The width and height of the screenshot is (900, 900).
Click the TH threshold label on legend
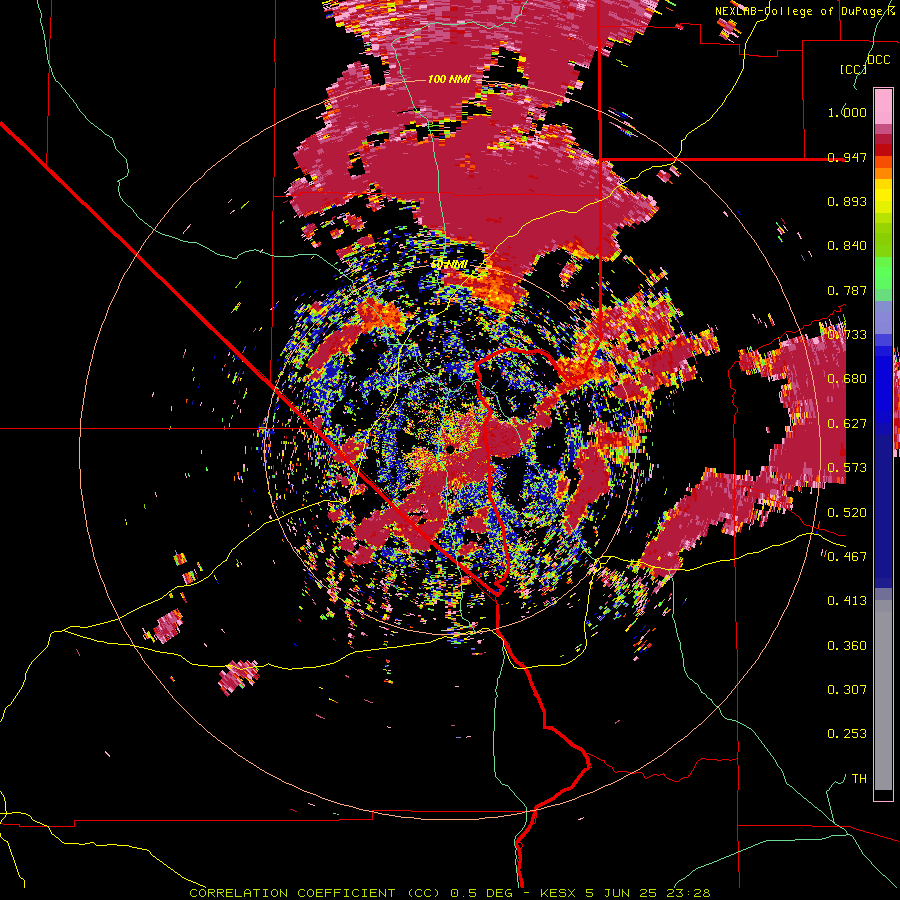point(859,779)
